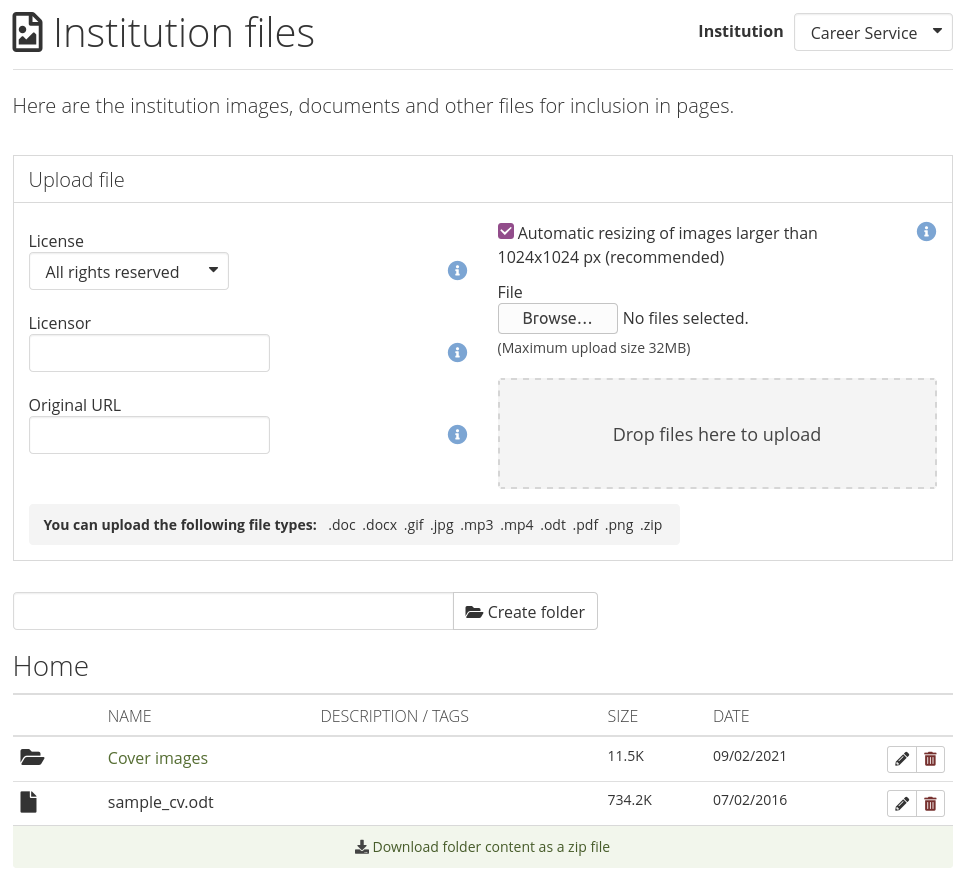
Task: Edit the sample_cv.odt file
Action: point(902,804)
